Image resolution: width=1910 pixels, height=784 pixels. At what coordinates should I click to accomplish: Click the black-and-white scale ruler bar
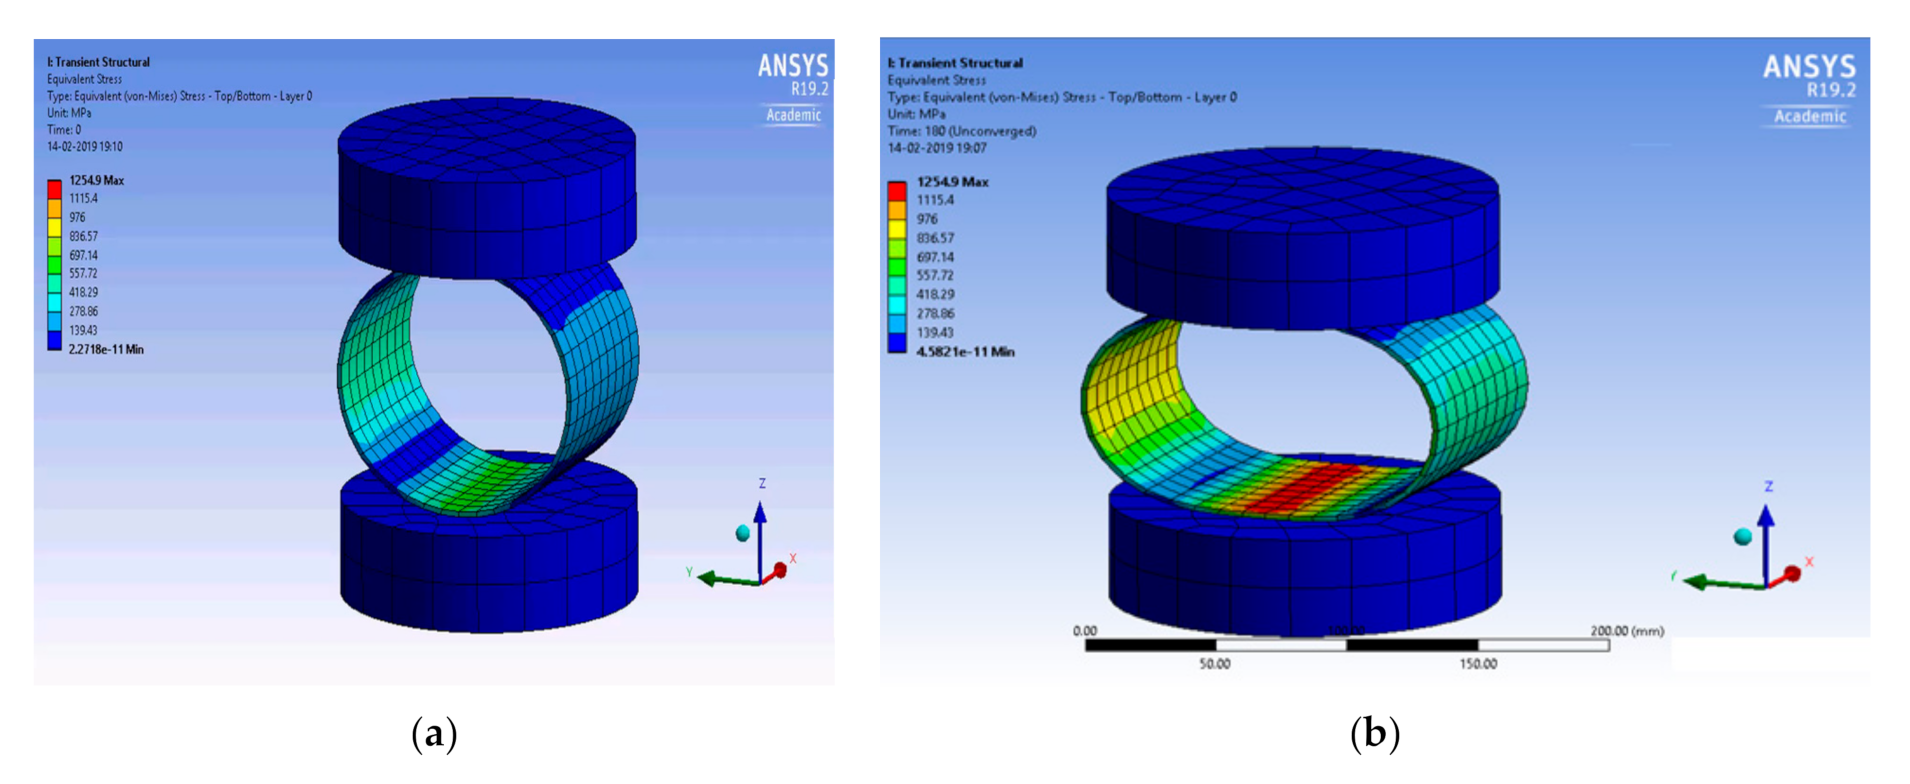[x=1347, y=645]
